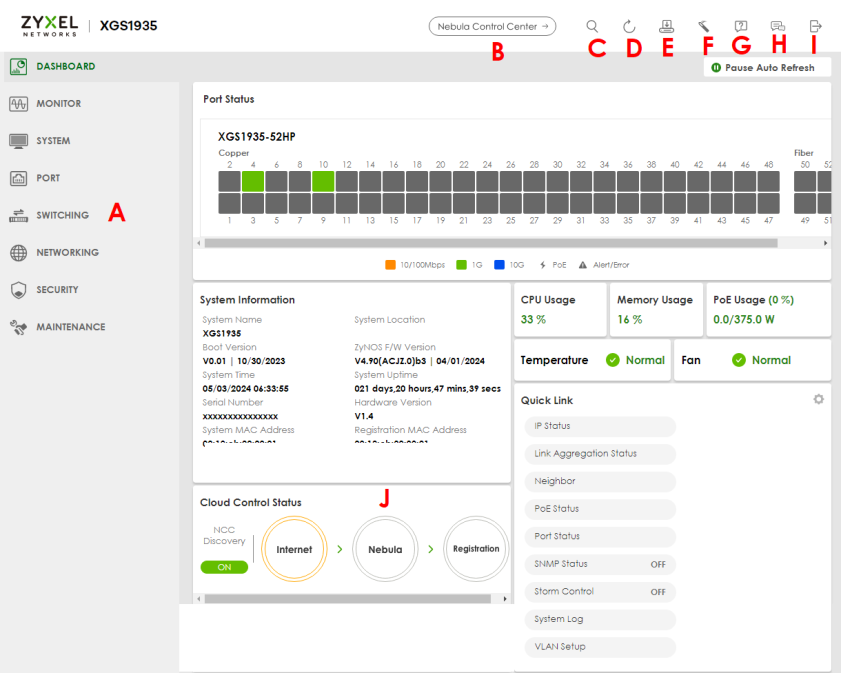Click the Port sidebar icon
This screenshot has height=673, width=841.
pyautogui.click(x=18, y=178)
